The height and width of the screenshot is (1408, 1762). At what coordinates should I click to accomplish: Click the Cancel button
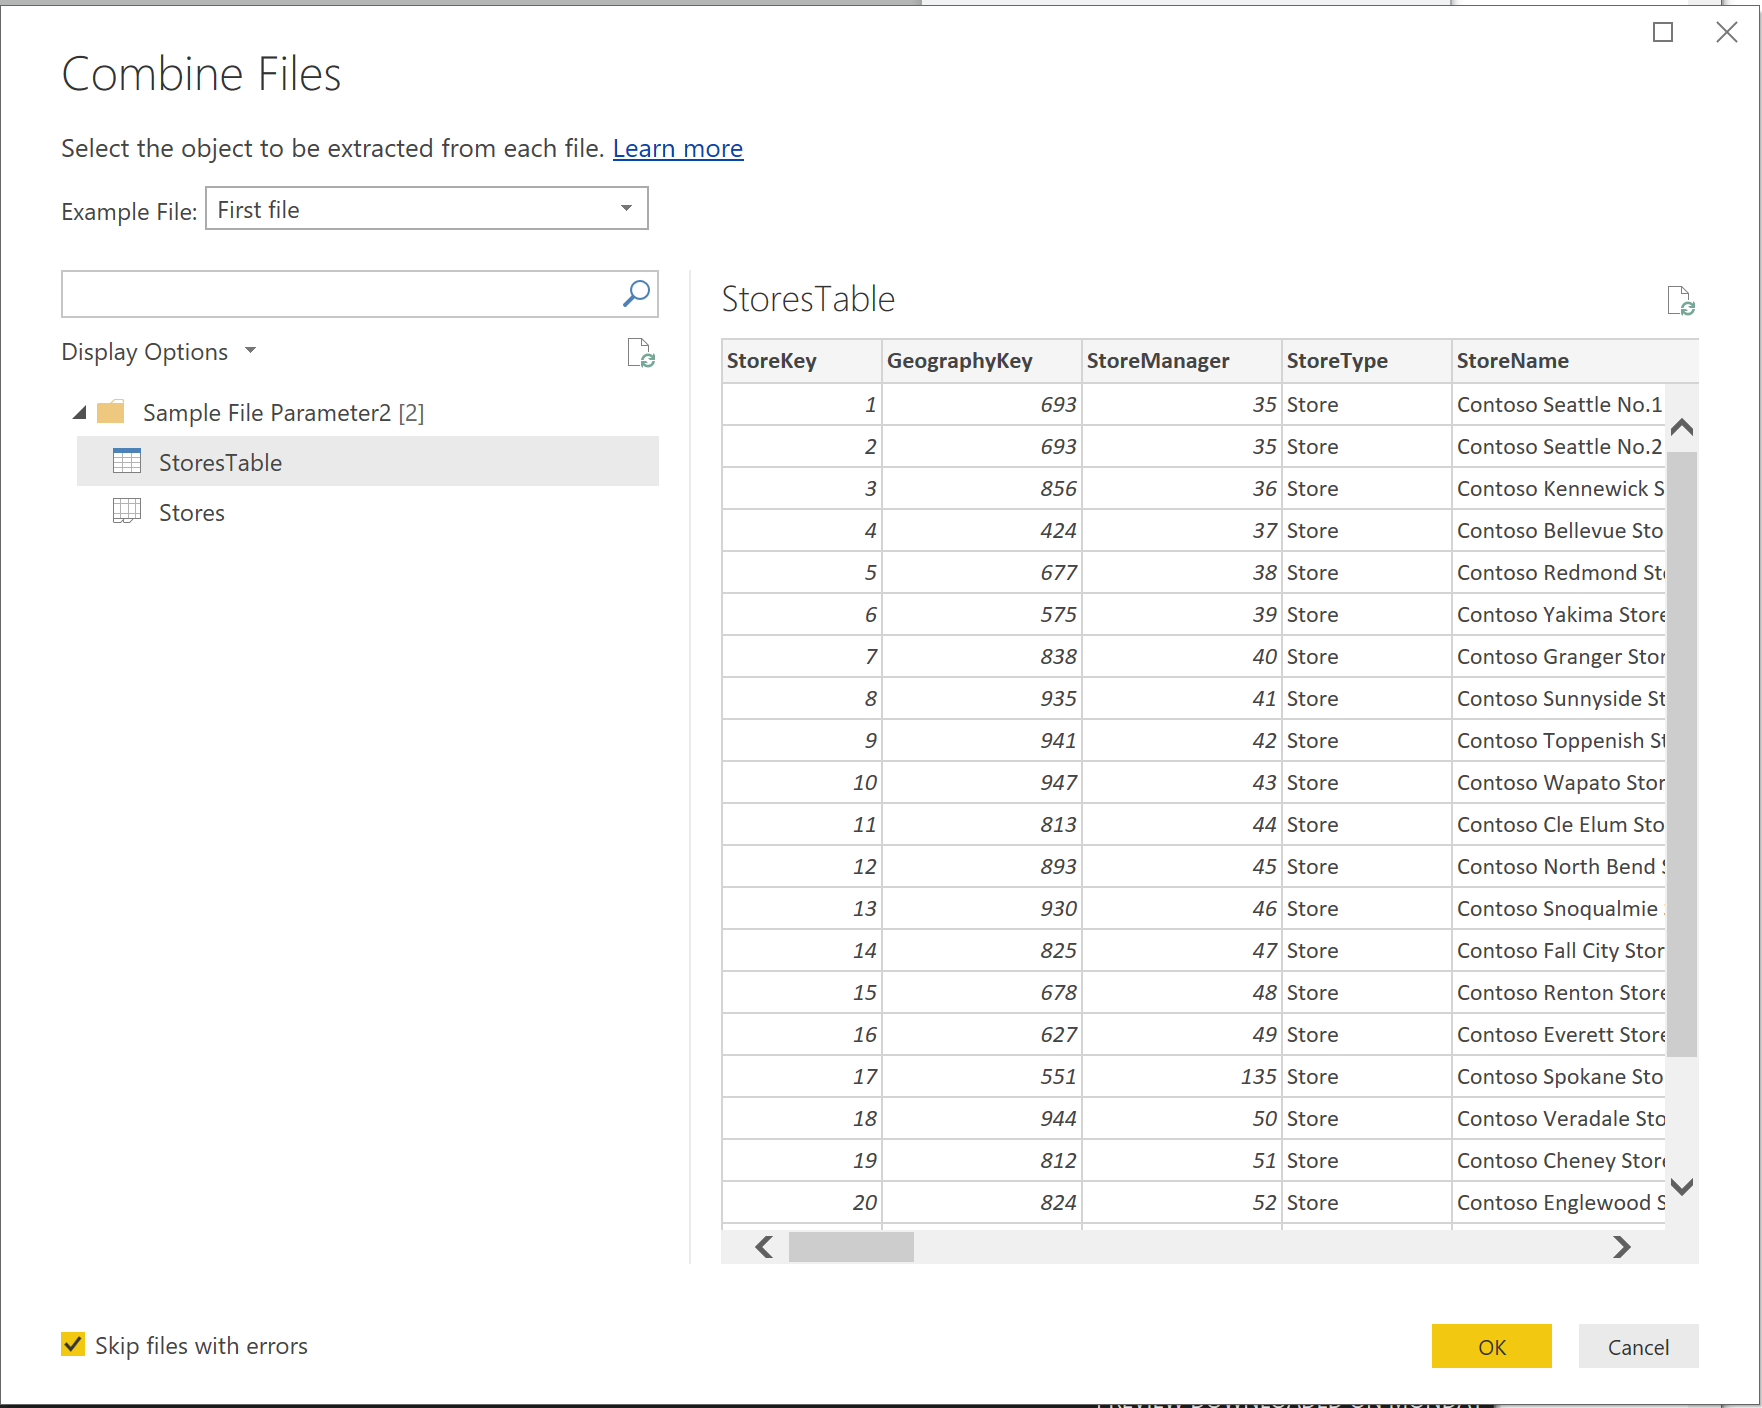tap(1638, 1346)
